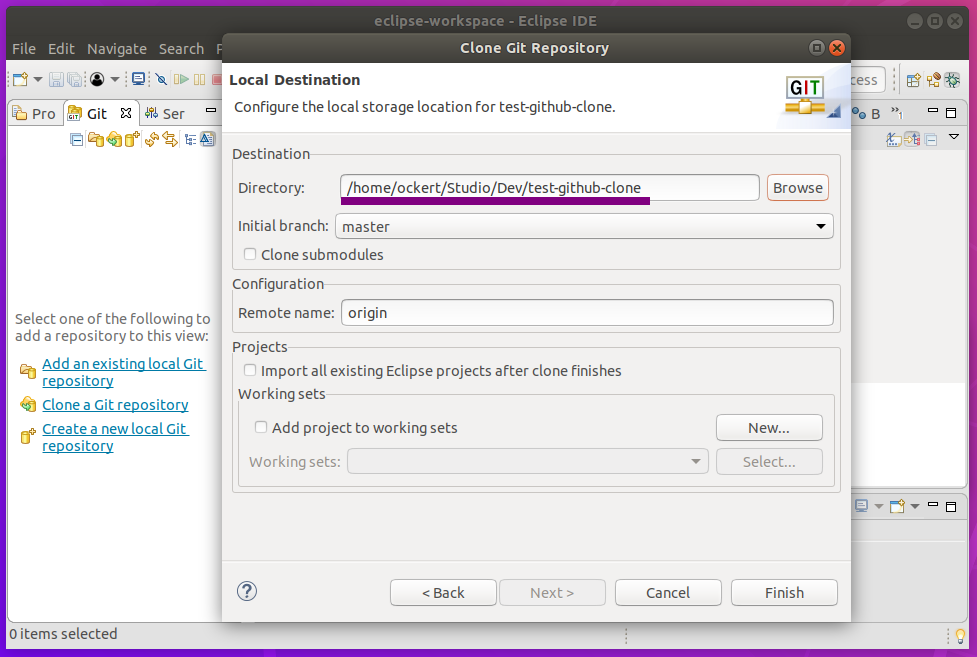Viewport: 977px width, 657px height.
Task: Click Collapse All in Git view toolbar
Action: tap(77, 140)
